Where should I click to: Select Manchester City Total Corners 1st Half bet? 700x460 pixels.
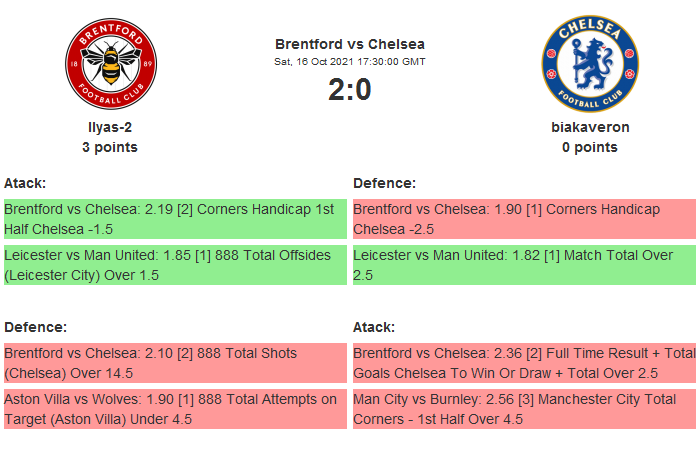[x=523, y=408]
